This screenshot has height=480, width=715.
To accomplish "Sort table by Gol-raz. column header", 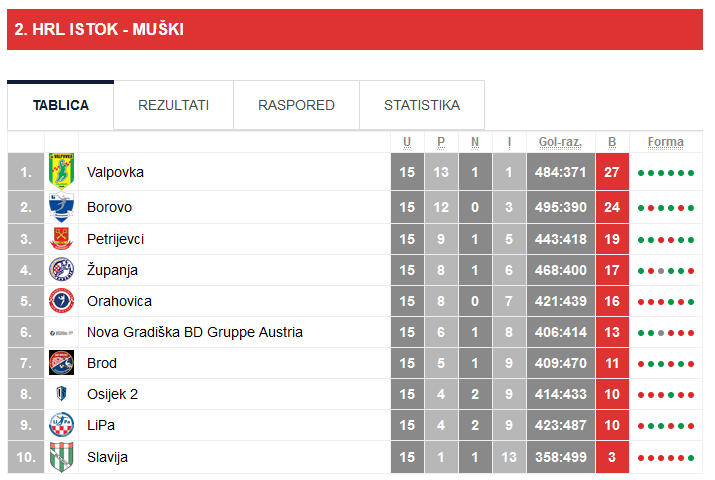I will [x=560, y=142].
